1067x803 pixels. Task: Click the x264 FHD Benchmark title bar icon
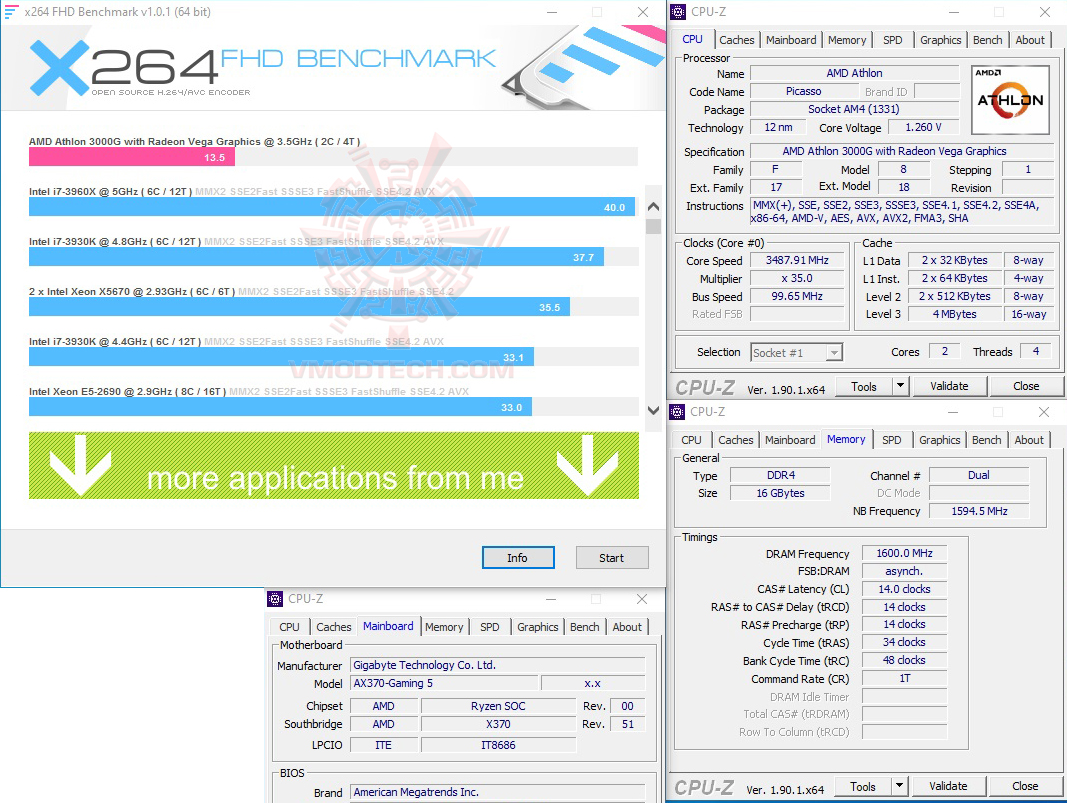coord(11,12)
